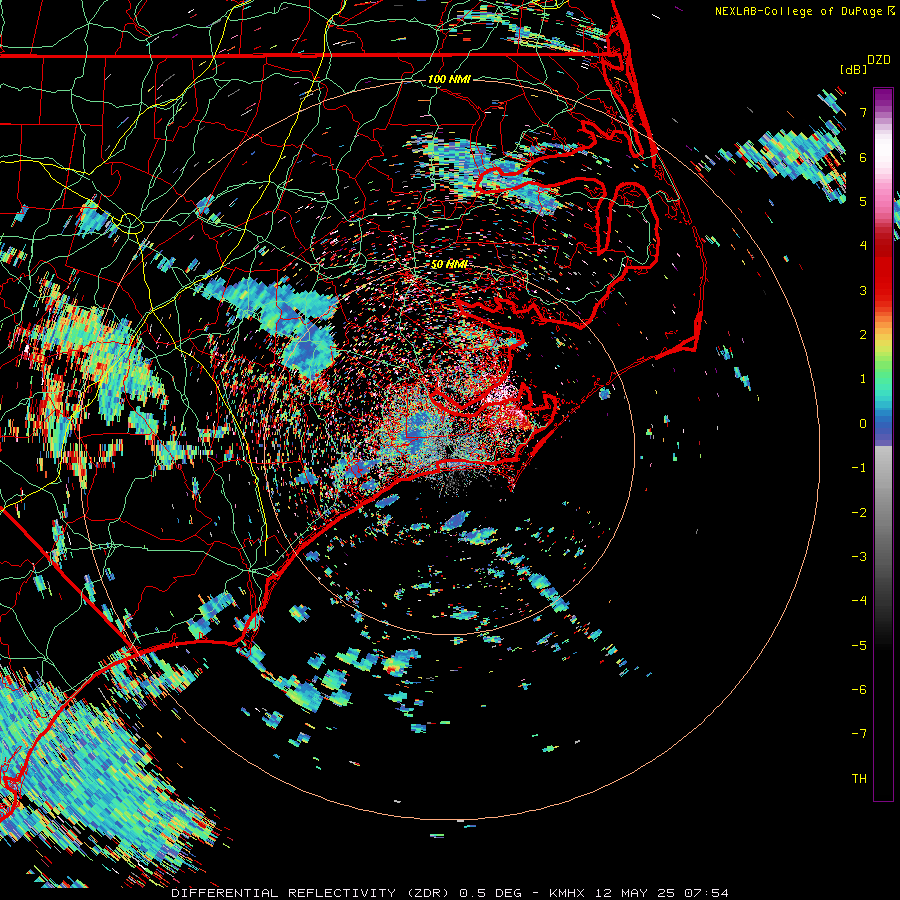The image size is (900, 900).
Task: Click the KMHX station identifier
Action: click(567, 893)
